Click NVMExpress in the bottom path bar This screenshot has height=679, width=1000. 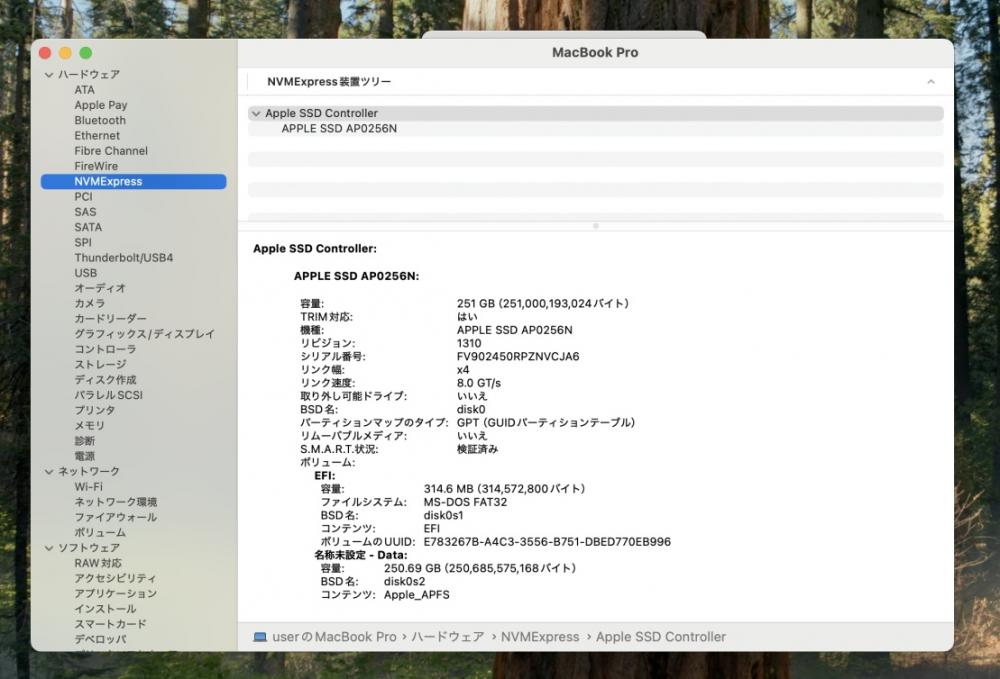click(x=540, y=637)
